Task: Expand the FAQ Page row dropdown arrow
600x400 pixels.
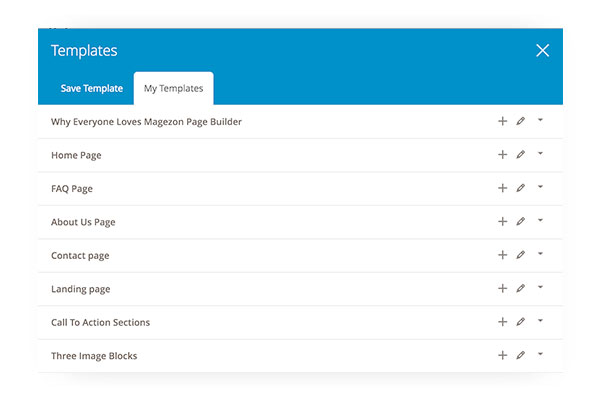Action: tap(540, 187)
